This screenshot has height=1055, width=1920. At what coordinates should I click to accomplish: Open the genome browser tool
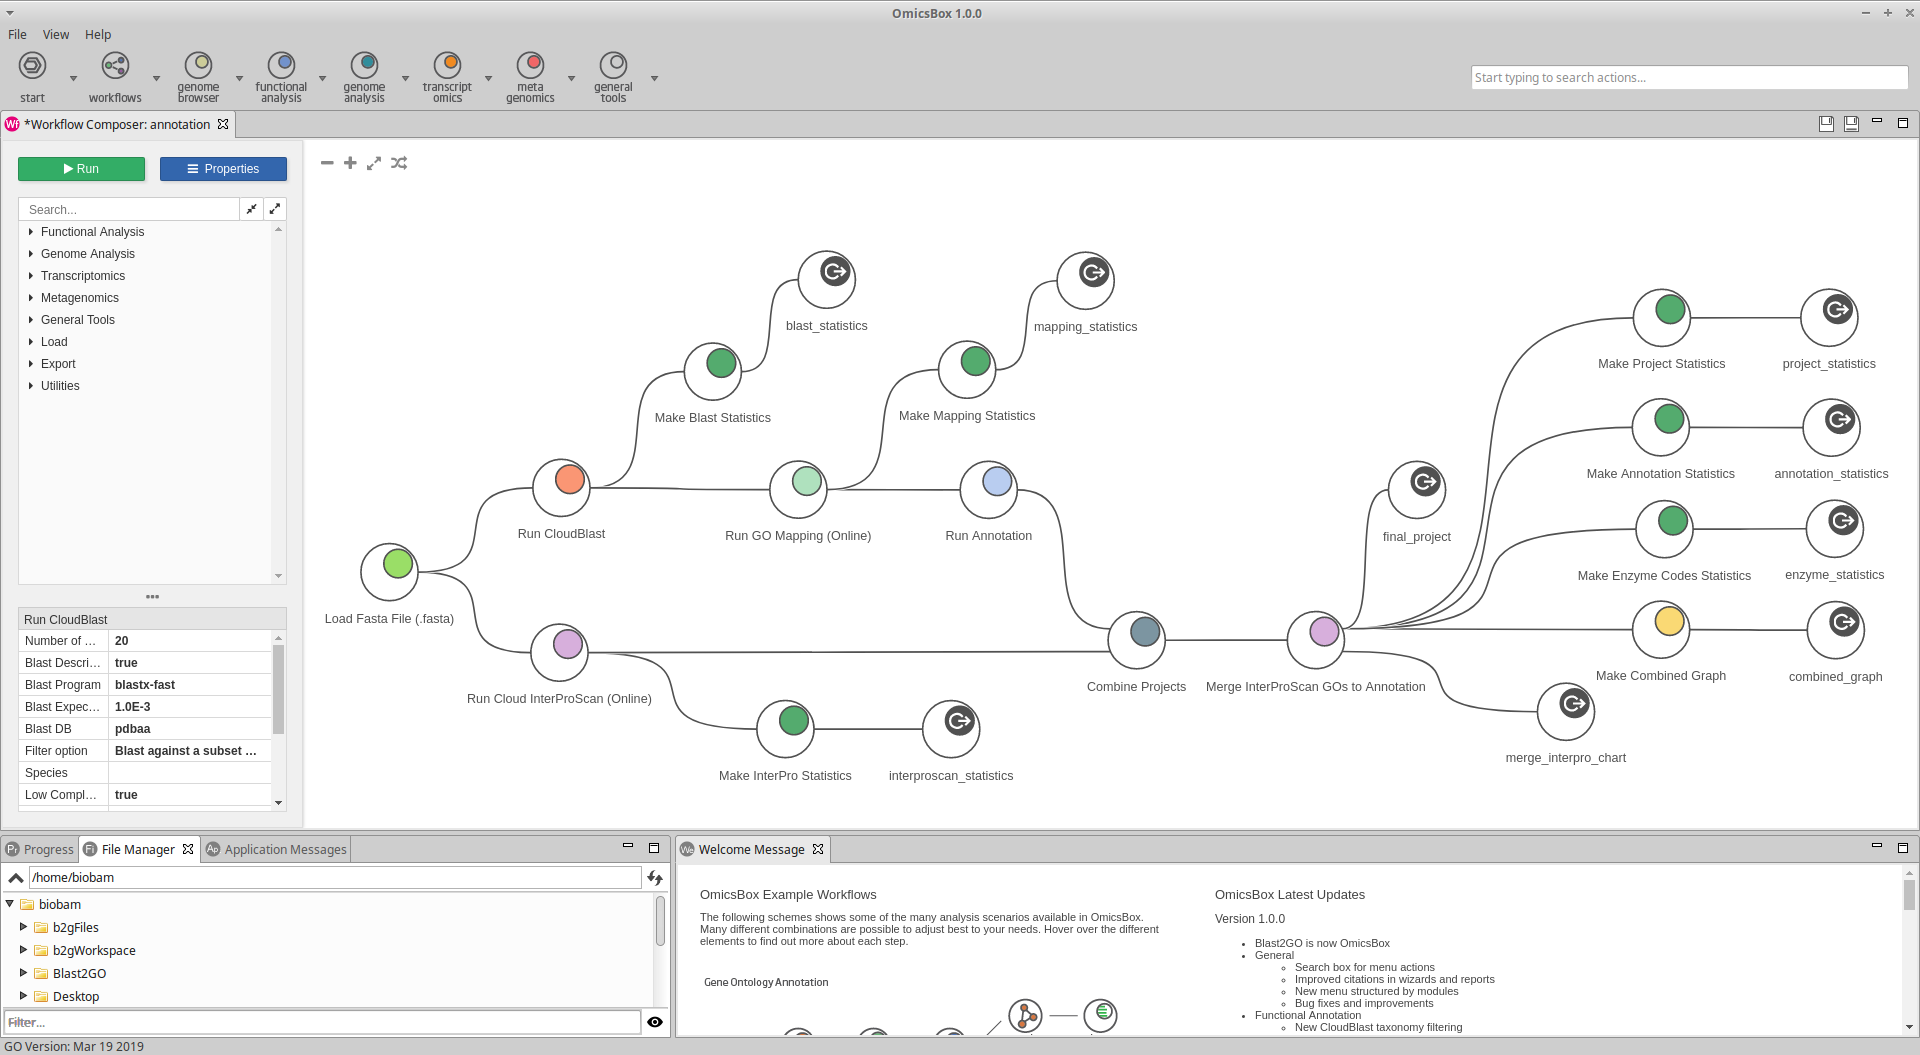point(198,66)
